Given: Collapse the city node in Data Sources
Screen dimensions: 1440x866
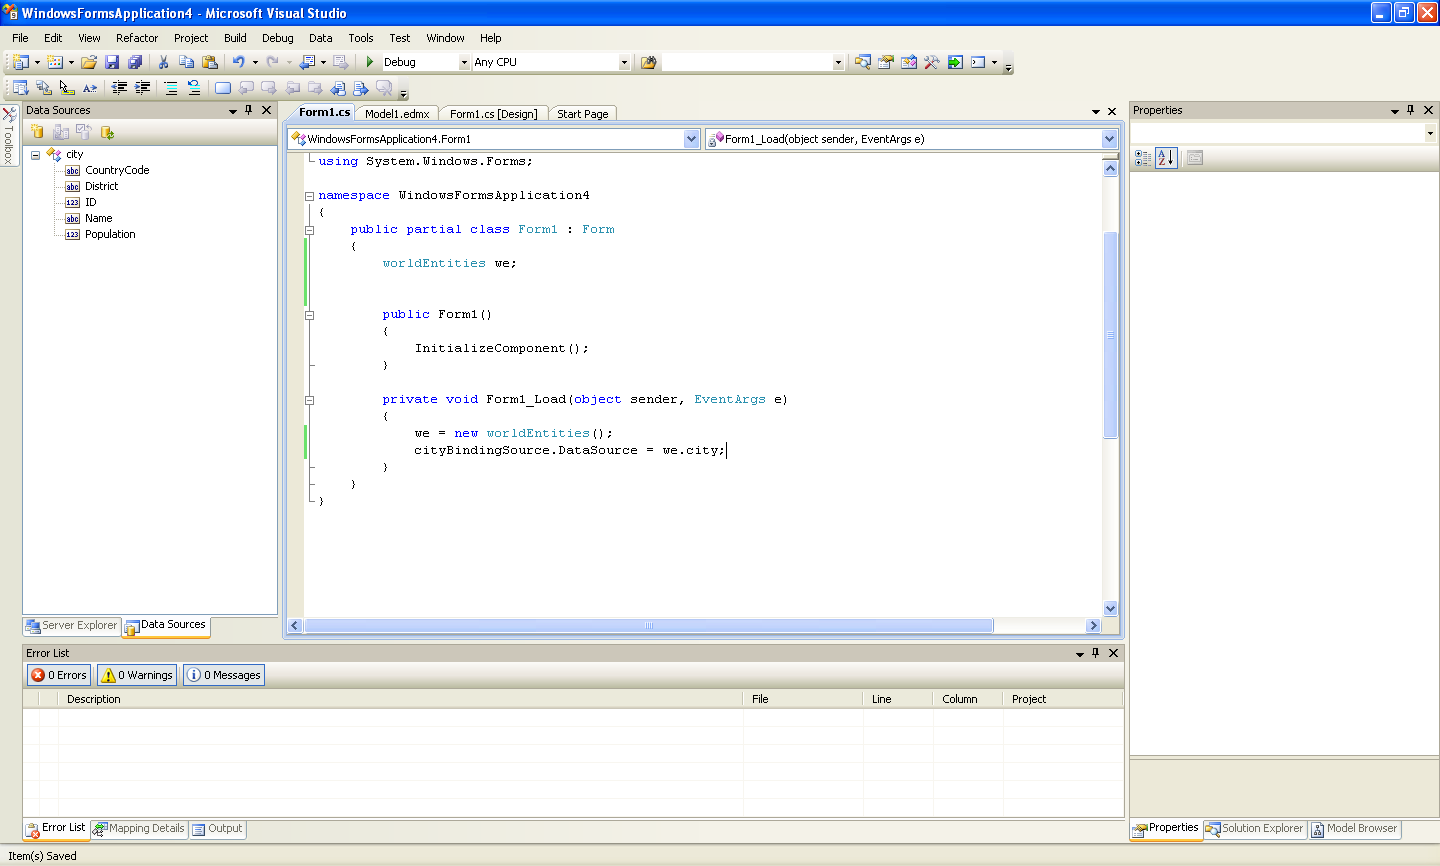Looking at the screenshot, I should (x=35, y=154).
